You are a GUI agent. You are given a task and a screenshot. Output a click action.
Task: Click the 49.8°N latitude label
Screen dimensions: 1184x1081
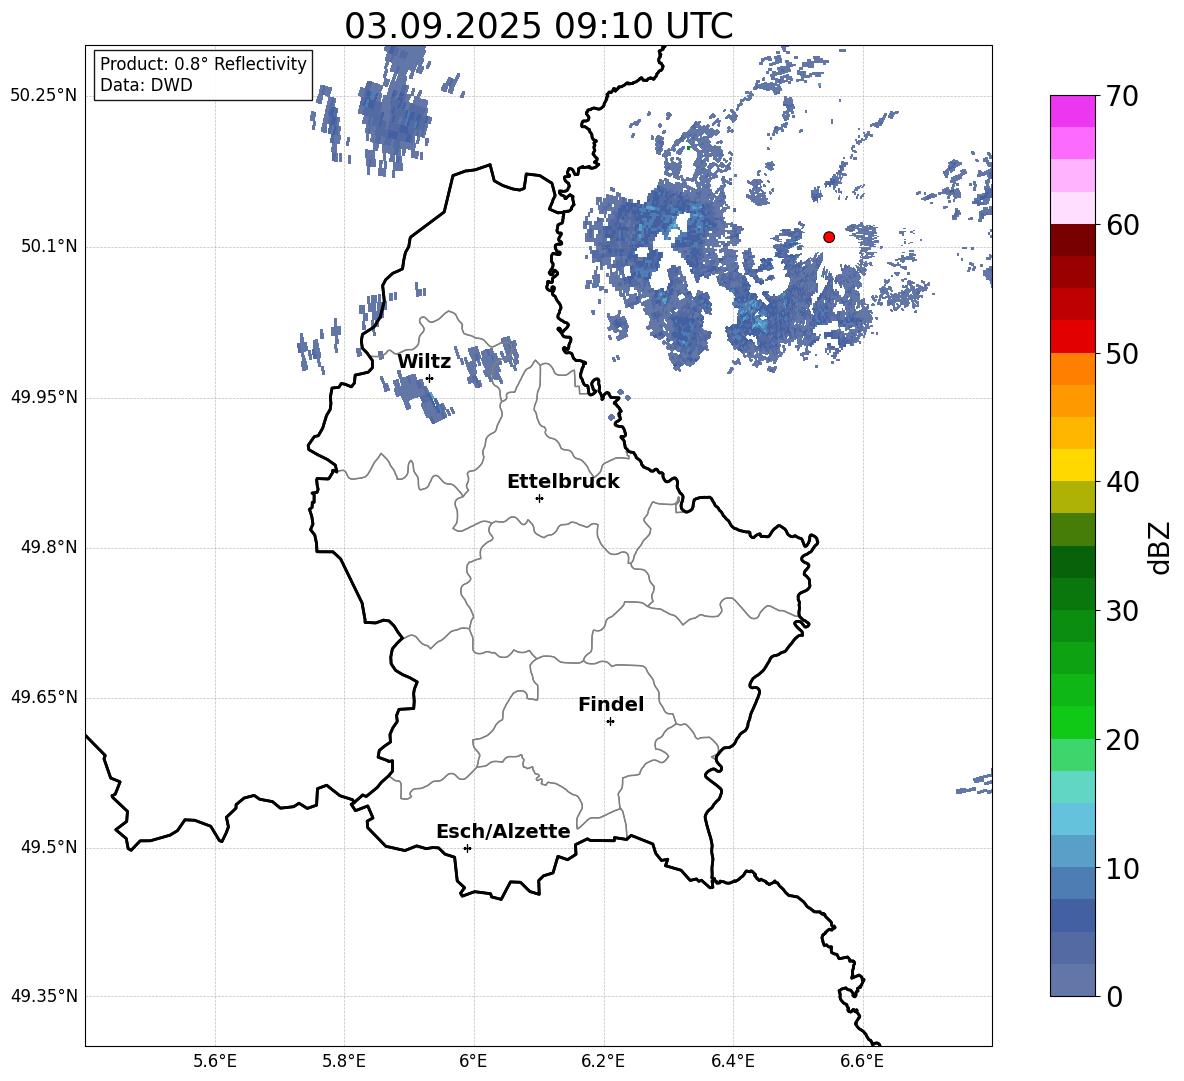pos(50,547)
